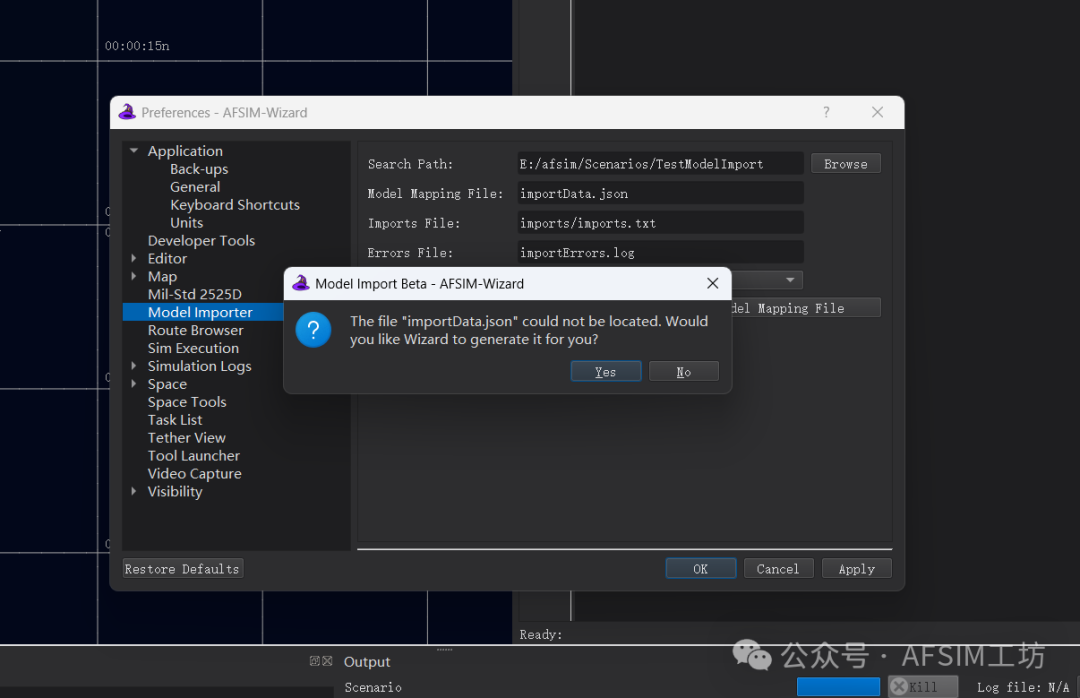This screenshot has width=1080, height=698.
Task: Expand the Editor tree node
Action: 134,258
